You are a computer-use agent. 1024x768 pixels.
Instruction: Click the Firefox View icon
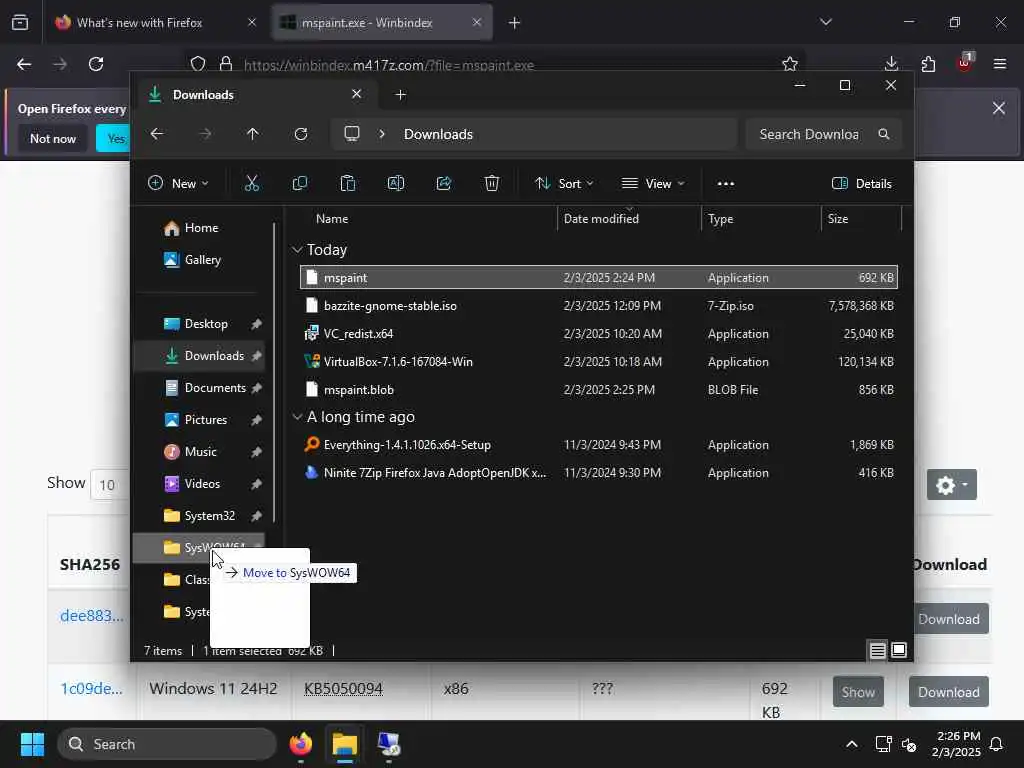click(x=20, y=23)
